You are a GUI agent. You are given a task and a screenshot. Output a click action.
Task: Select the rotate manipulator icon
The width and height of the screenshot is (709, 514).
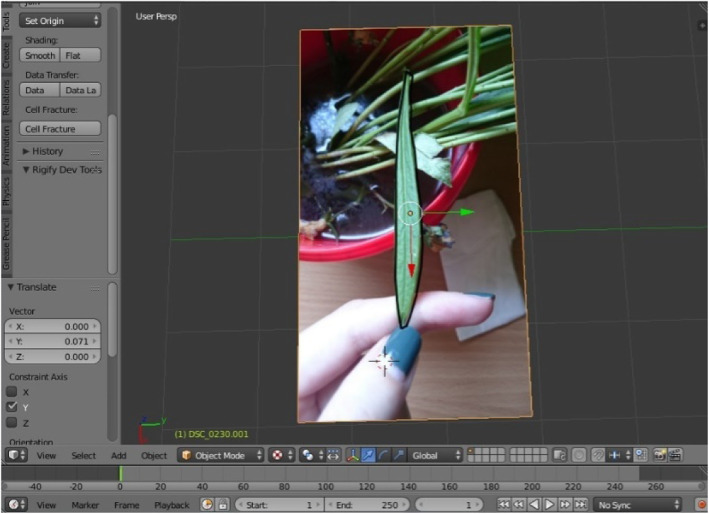383,455
